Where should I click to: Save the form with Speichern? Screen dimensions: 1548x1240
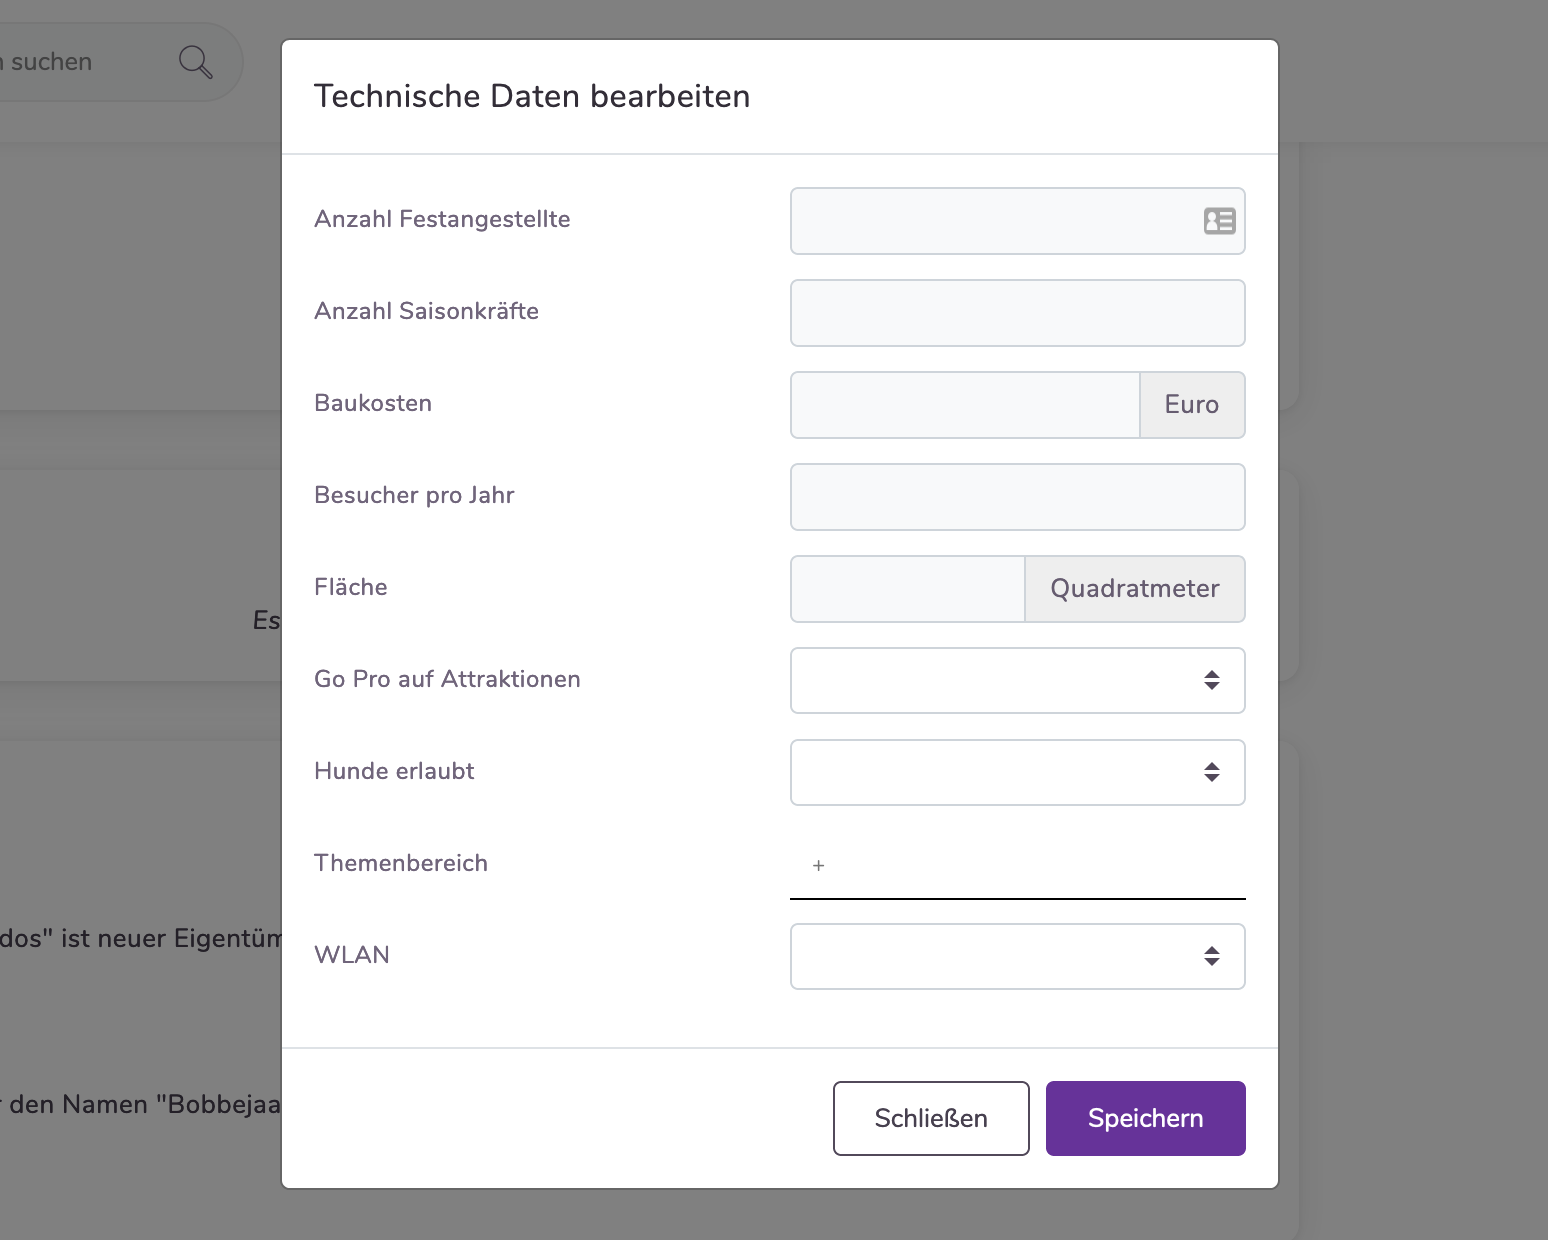[1145, 1118]
